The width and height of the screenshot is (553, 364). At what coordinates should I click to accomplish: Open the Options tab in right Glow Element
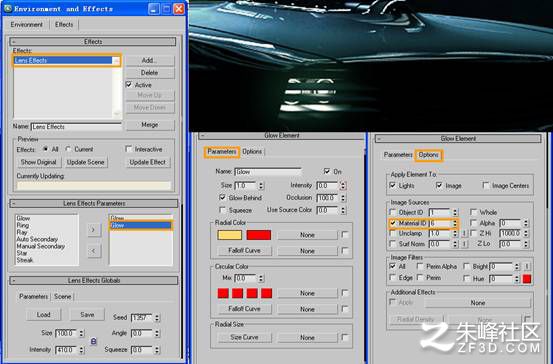pos(429,155)
